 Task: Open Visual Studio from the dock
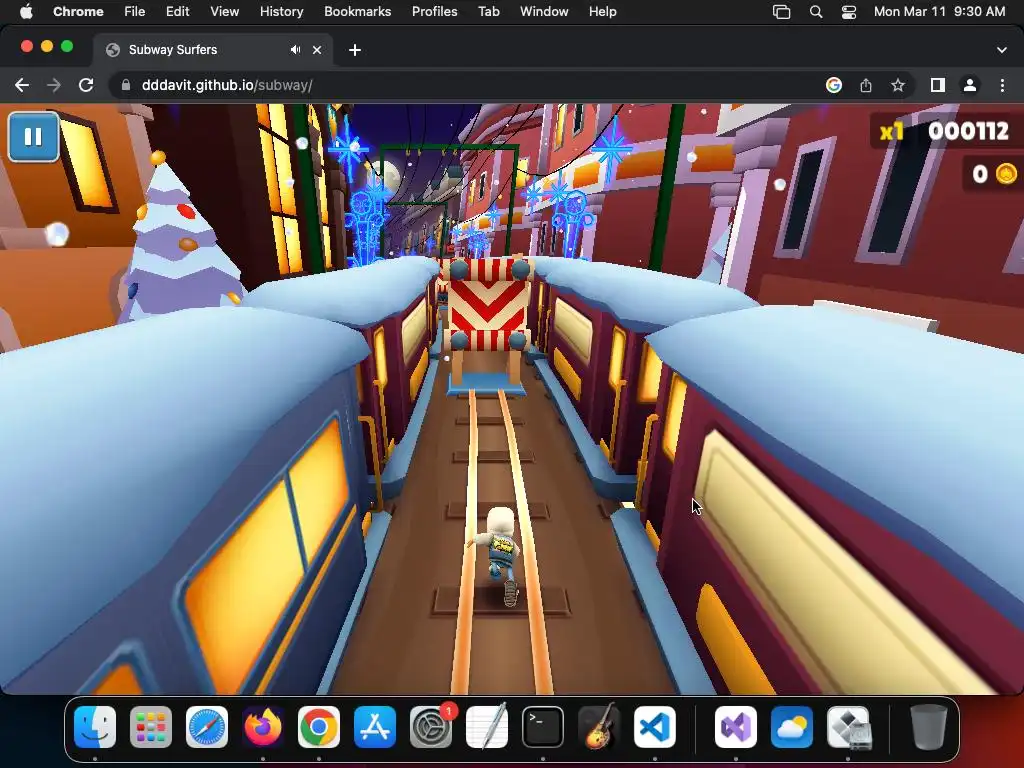[735, 727]
